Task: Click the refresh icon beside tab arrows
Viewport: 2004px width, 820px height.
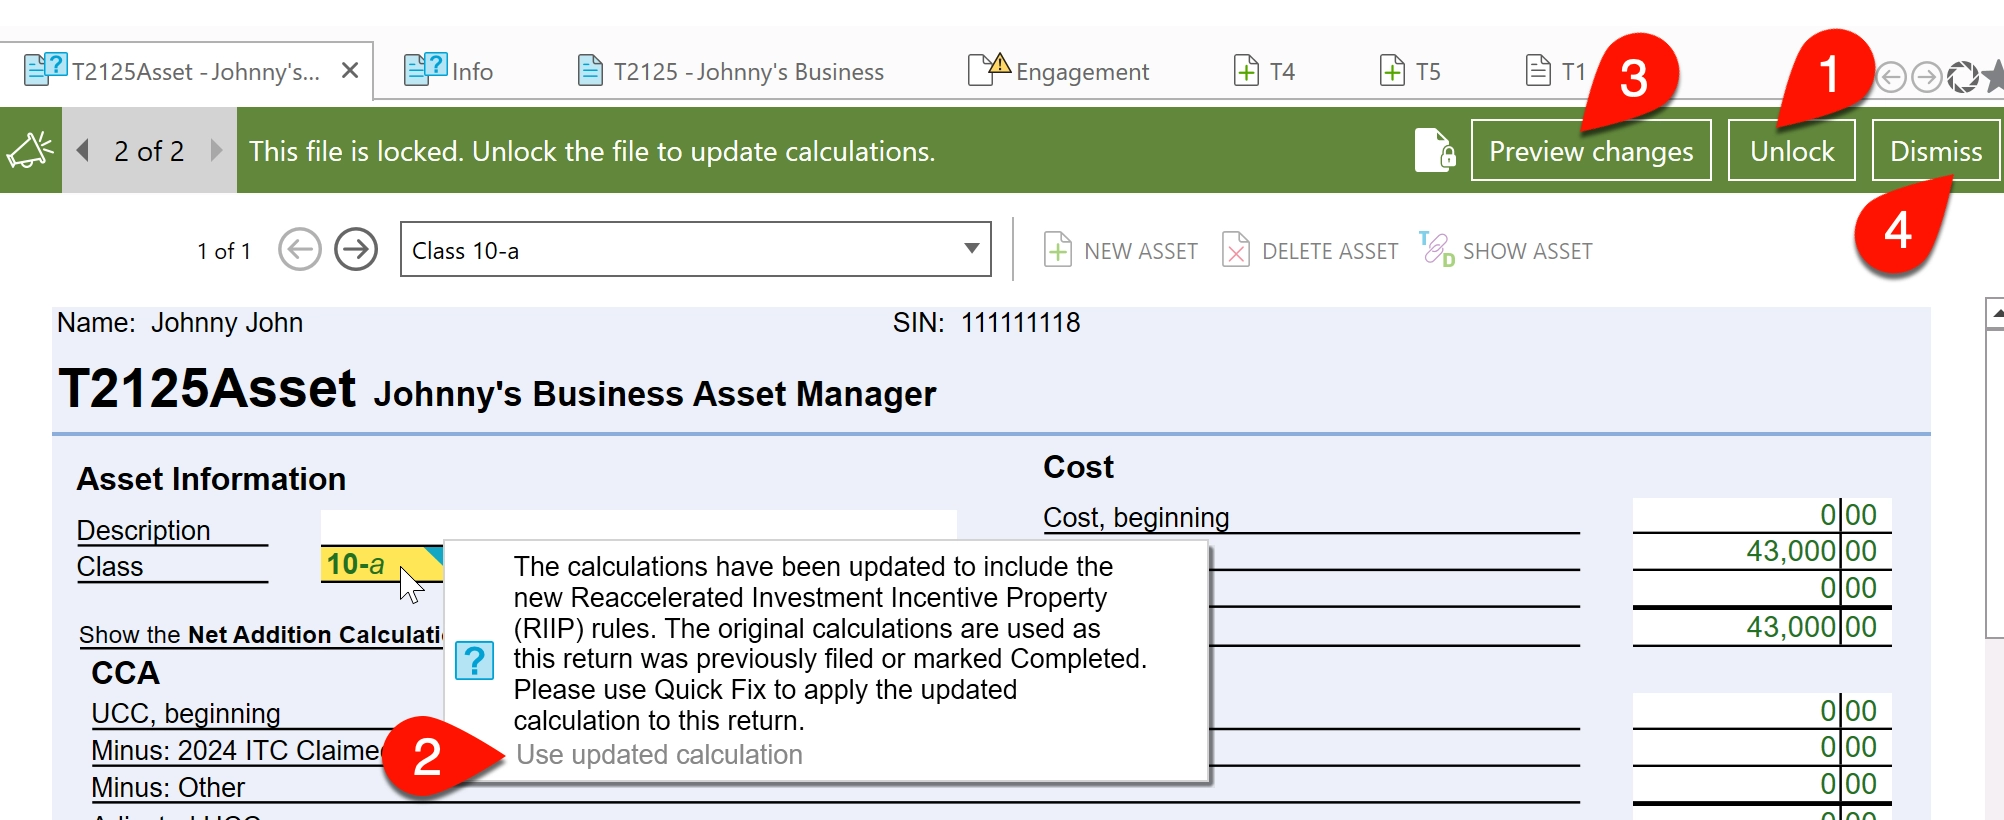Action: point(1962,76)
